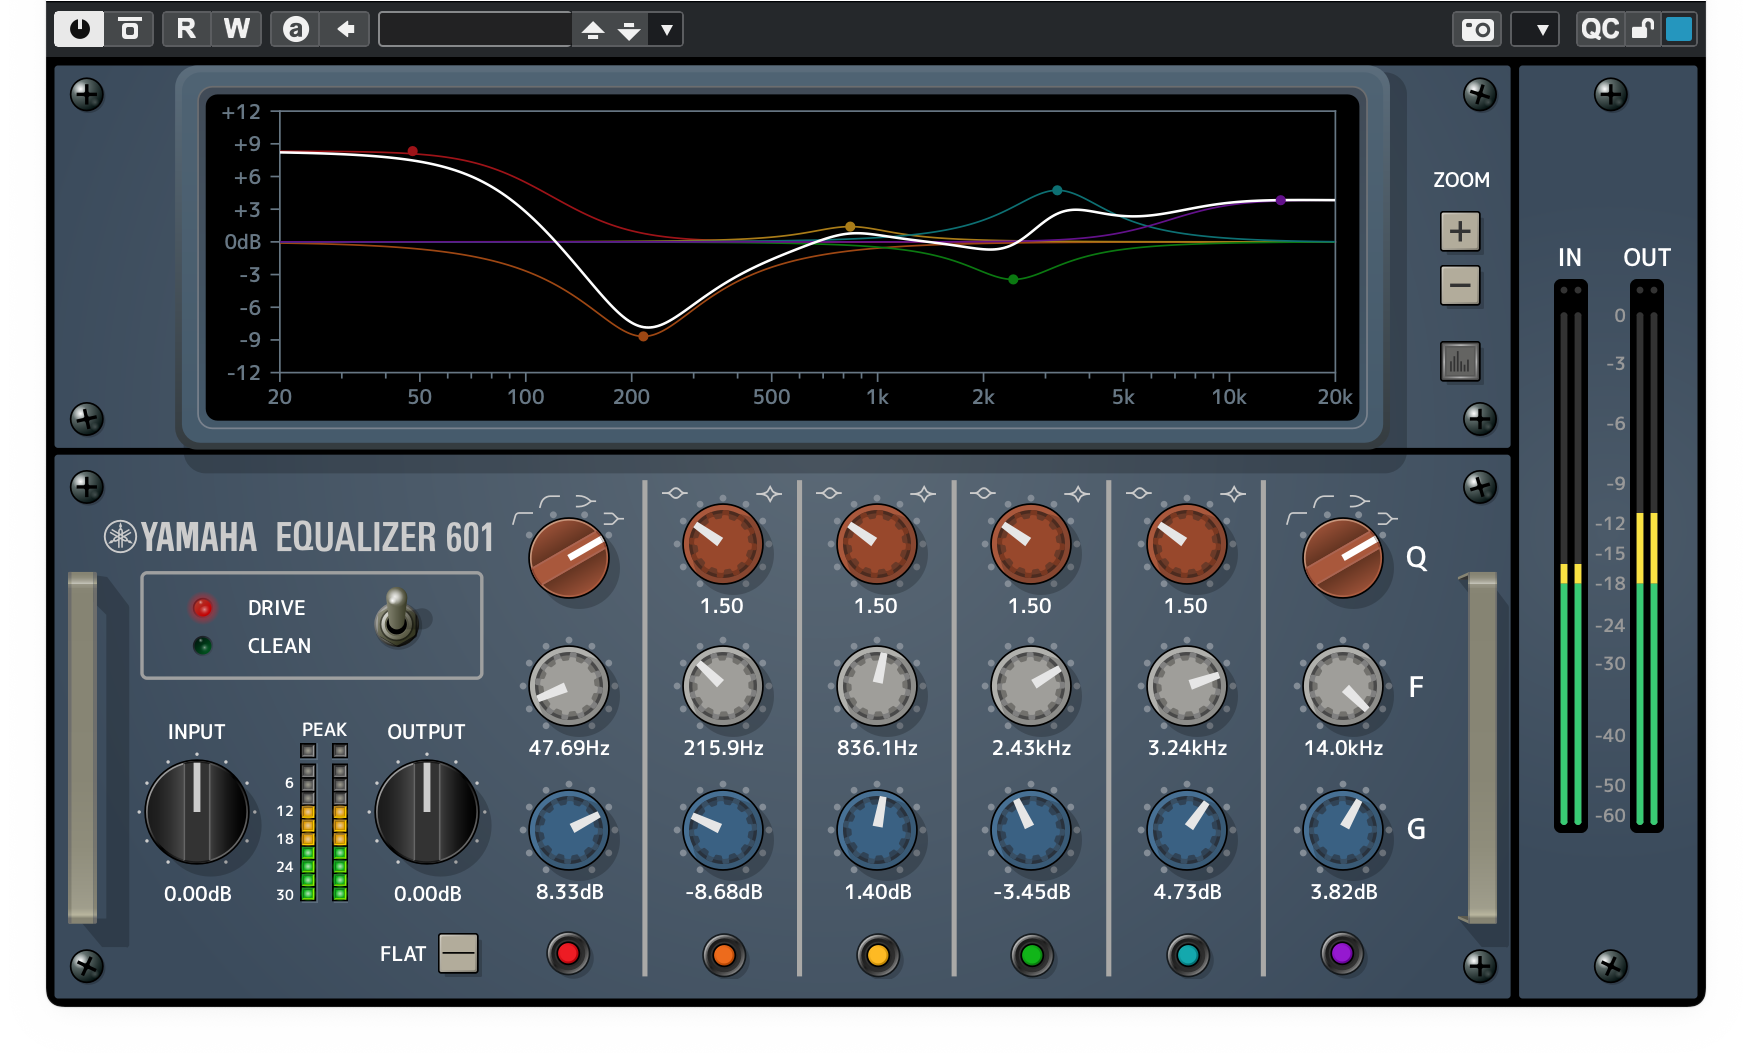Viewport: 1752px width, 1061px height.
Task: Click the 836.1Hz frequency knob
Action: click(877, 686)
